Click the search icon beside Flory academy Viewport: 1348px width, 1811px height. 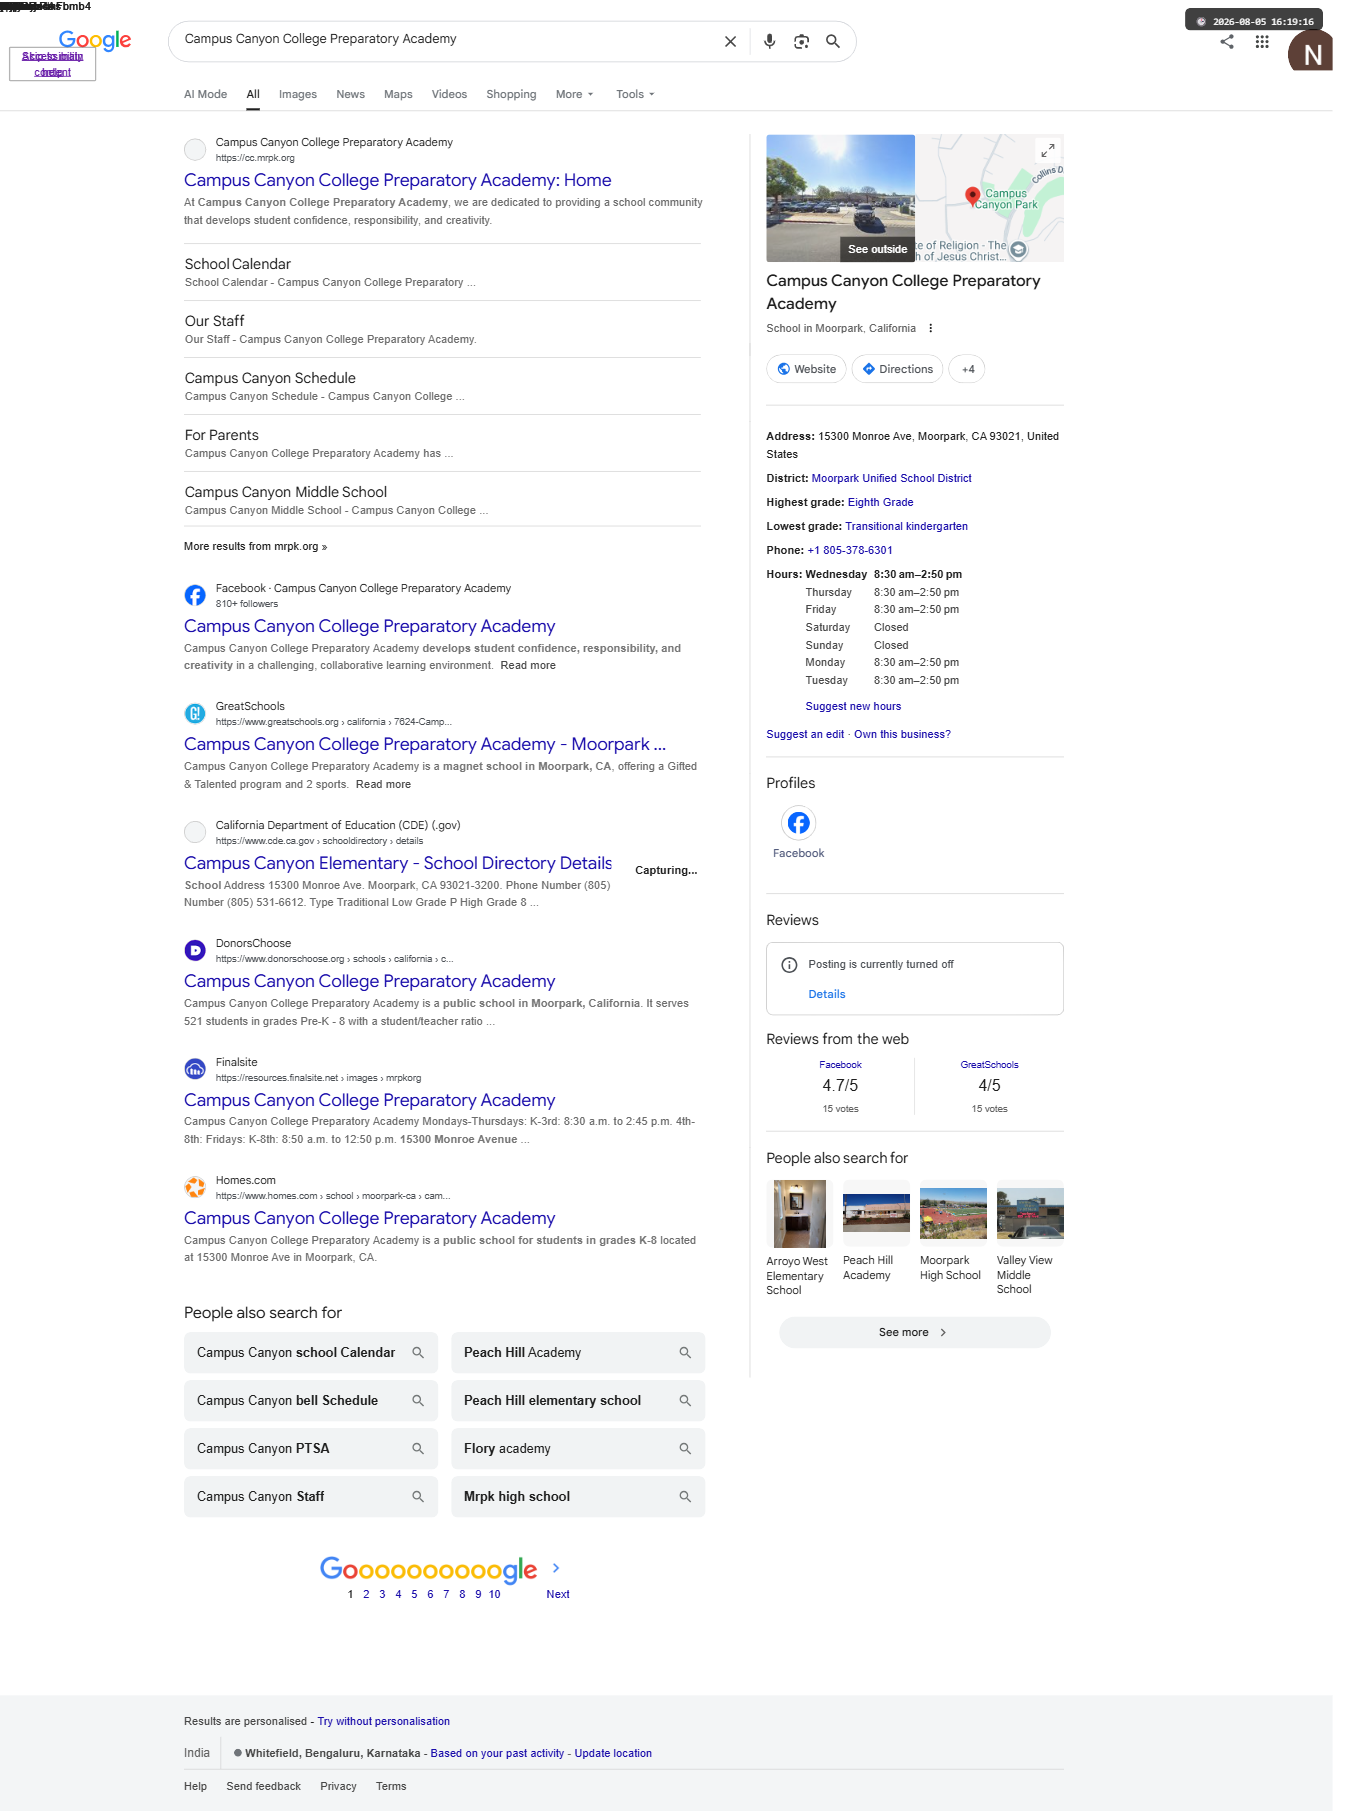tap(685, 1448)
